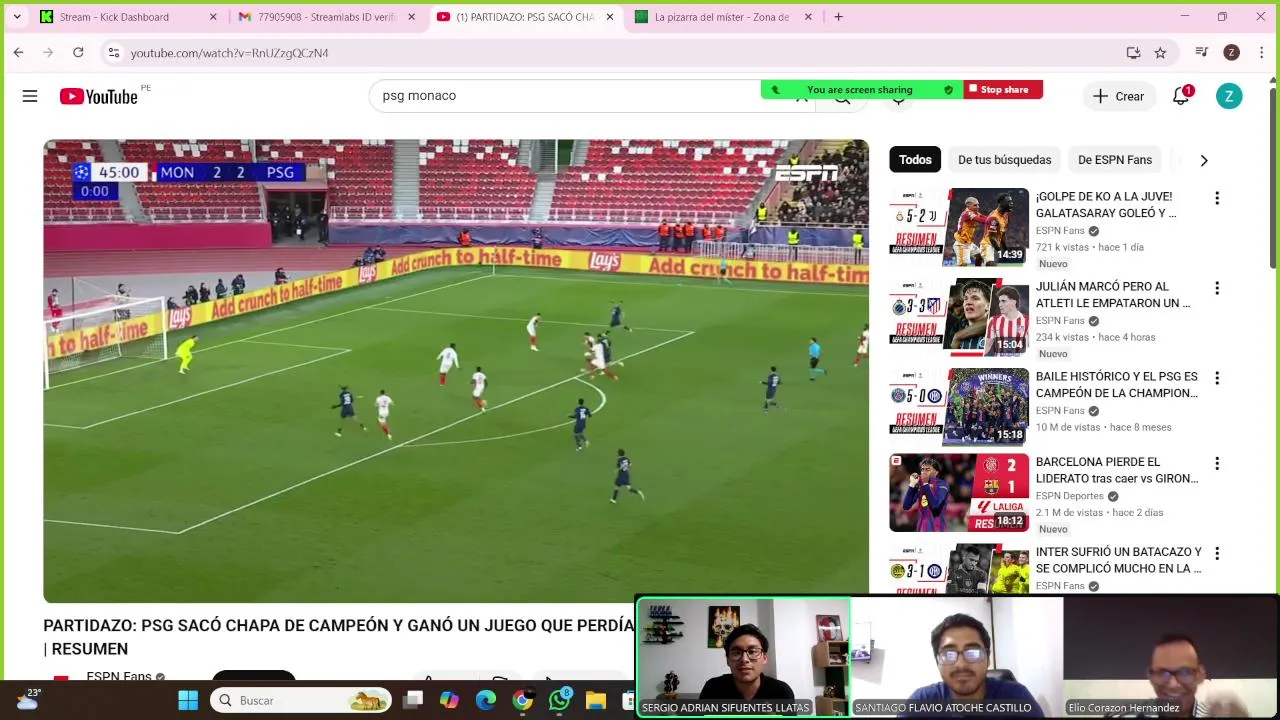Open a new browser tab
This screenshot has height=720, width=1280.
[x=838, y=16]
